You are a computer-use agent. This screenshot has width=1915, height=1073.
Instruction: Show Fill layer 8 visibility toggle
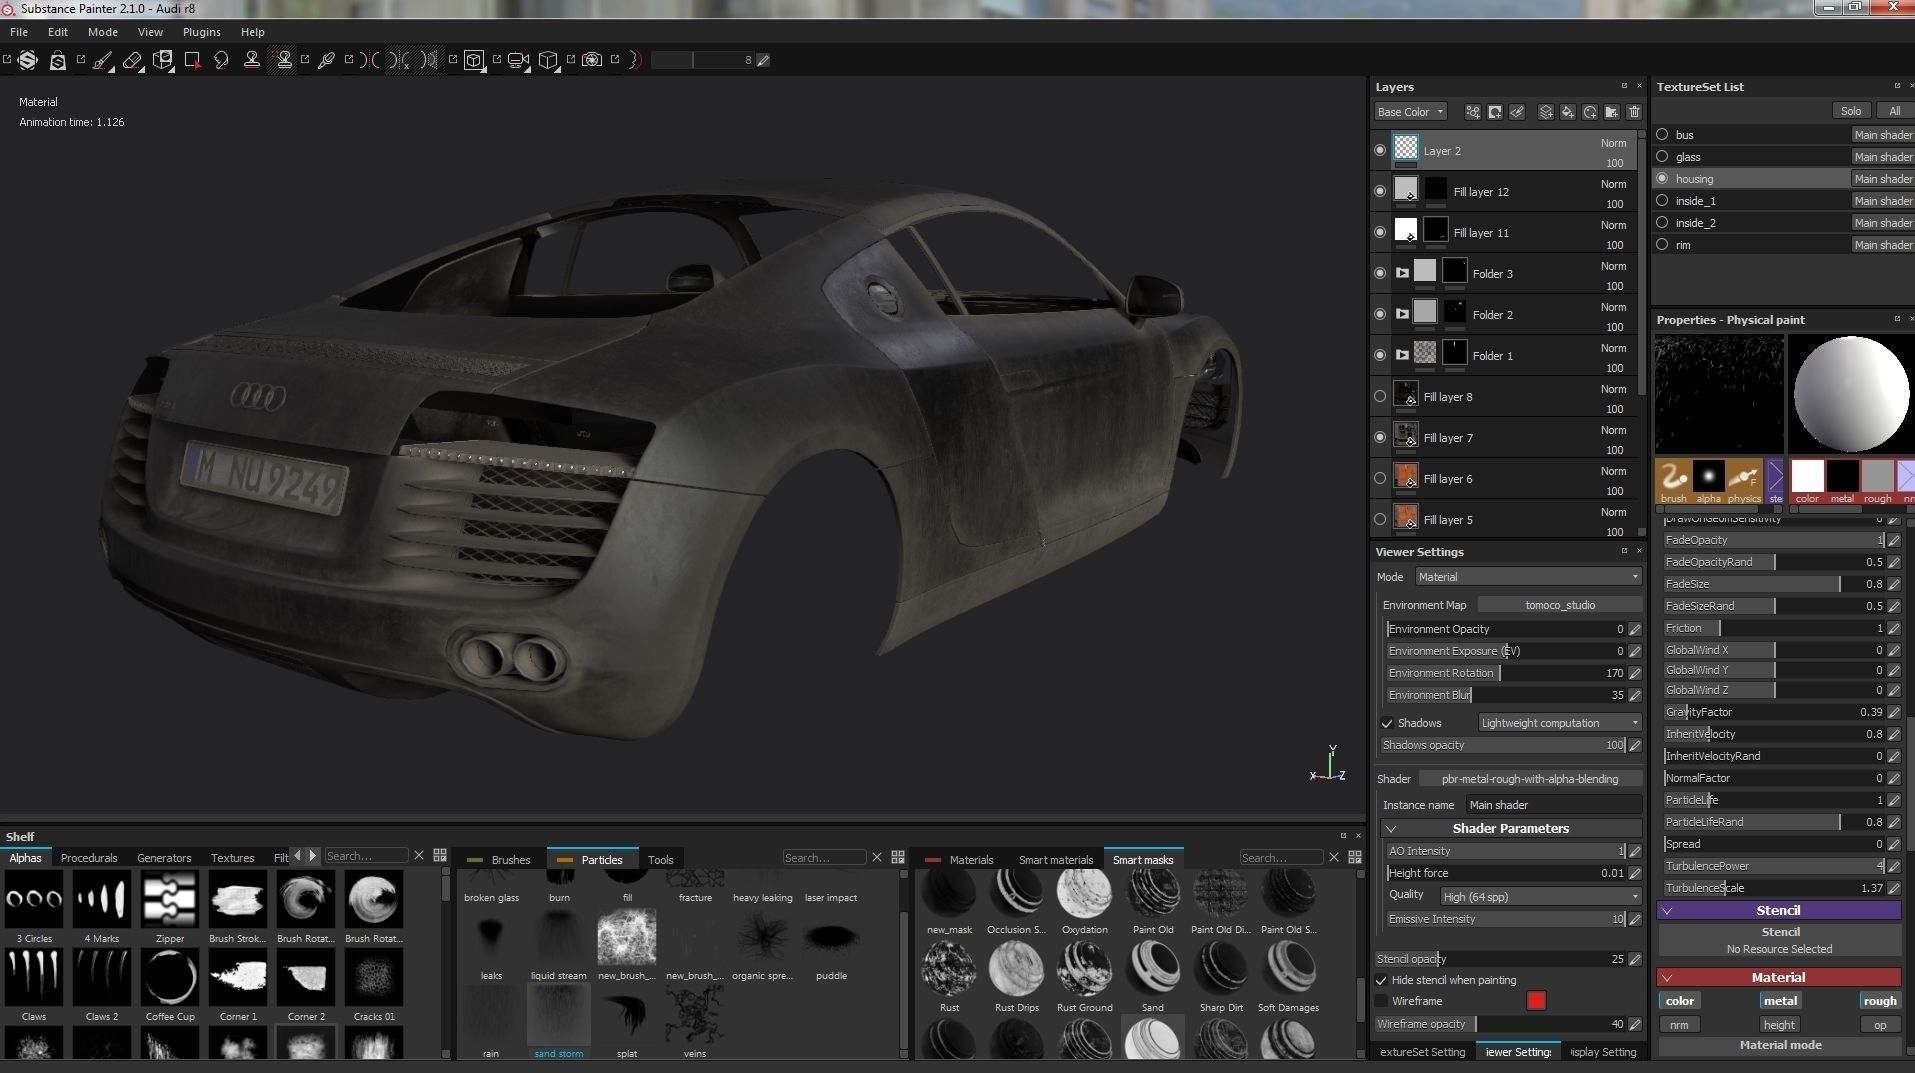tap(1380, 396)
